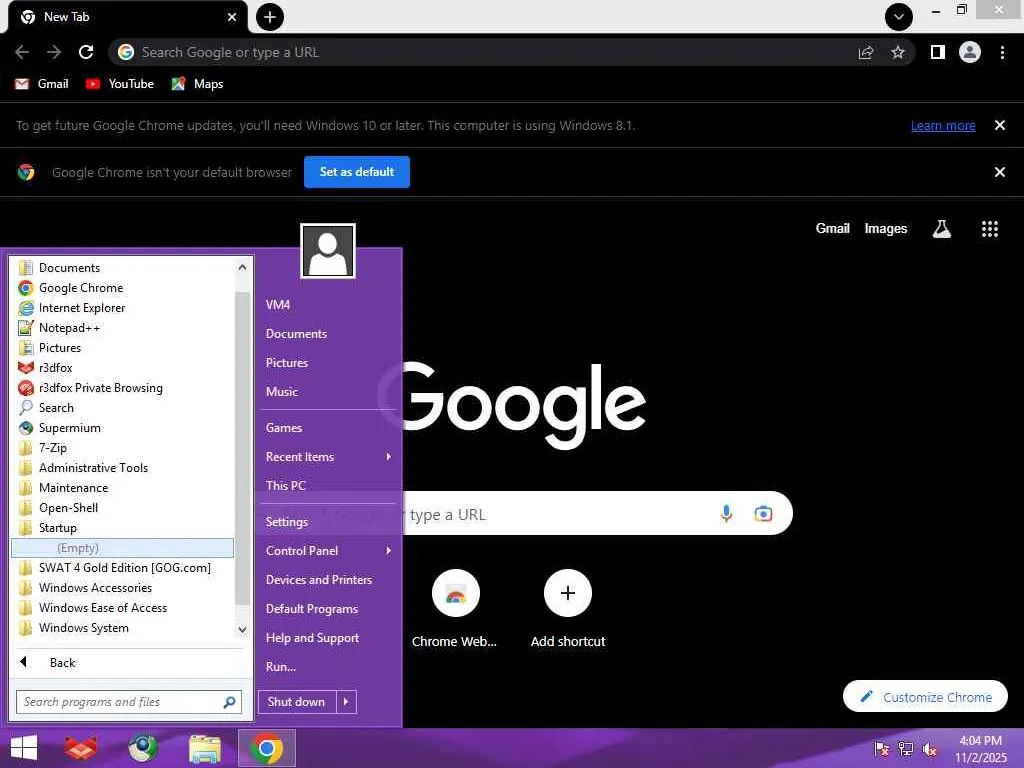Image resolution: width=1024 pixels, height=768 pixels.
Task: Open Gmail link on Google page
Action: click(x=833, y=229)
